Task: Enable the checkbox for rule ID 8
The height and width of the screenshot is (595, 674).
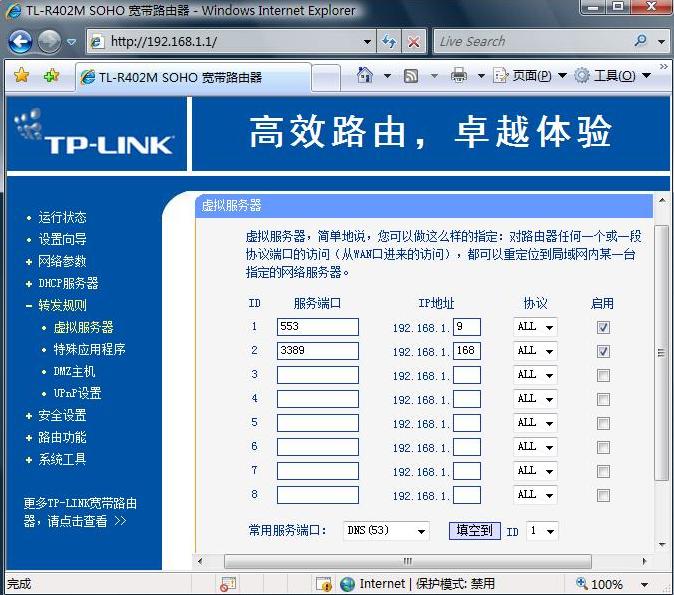Action: pos(603,495)
